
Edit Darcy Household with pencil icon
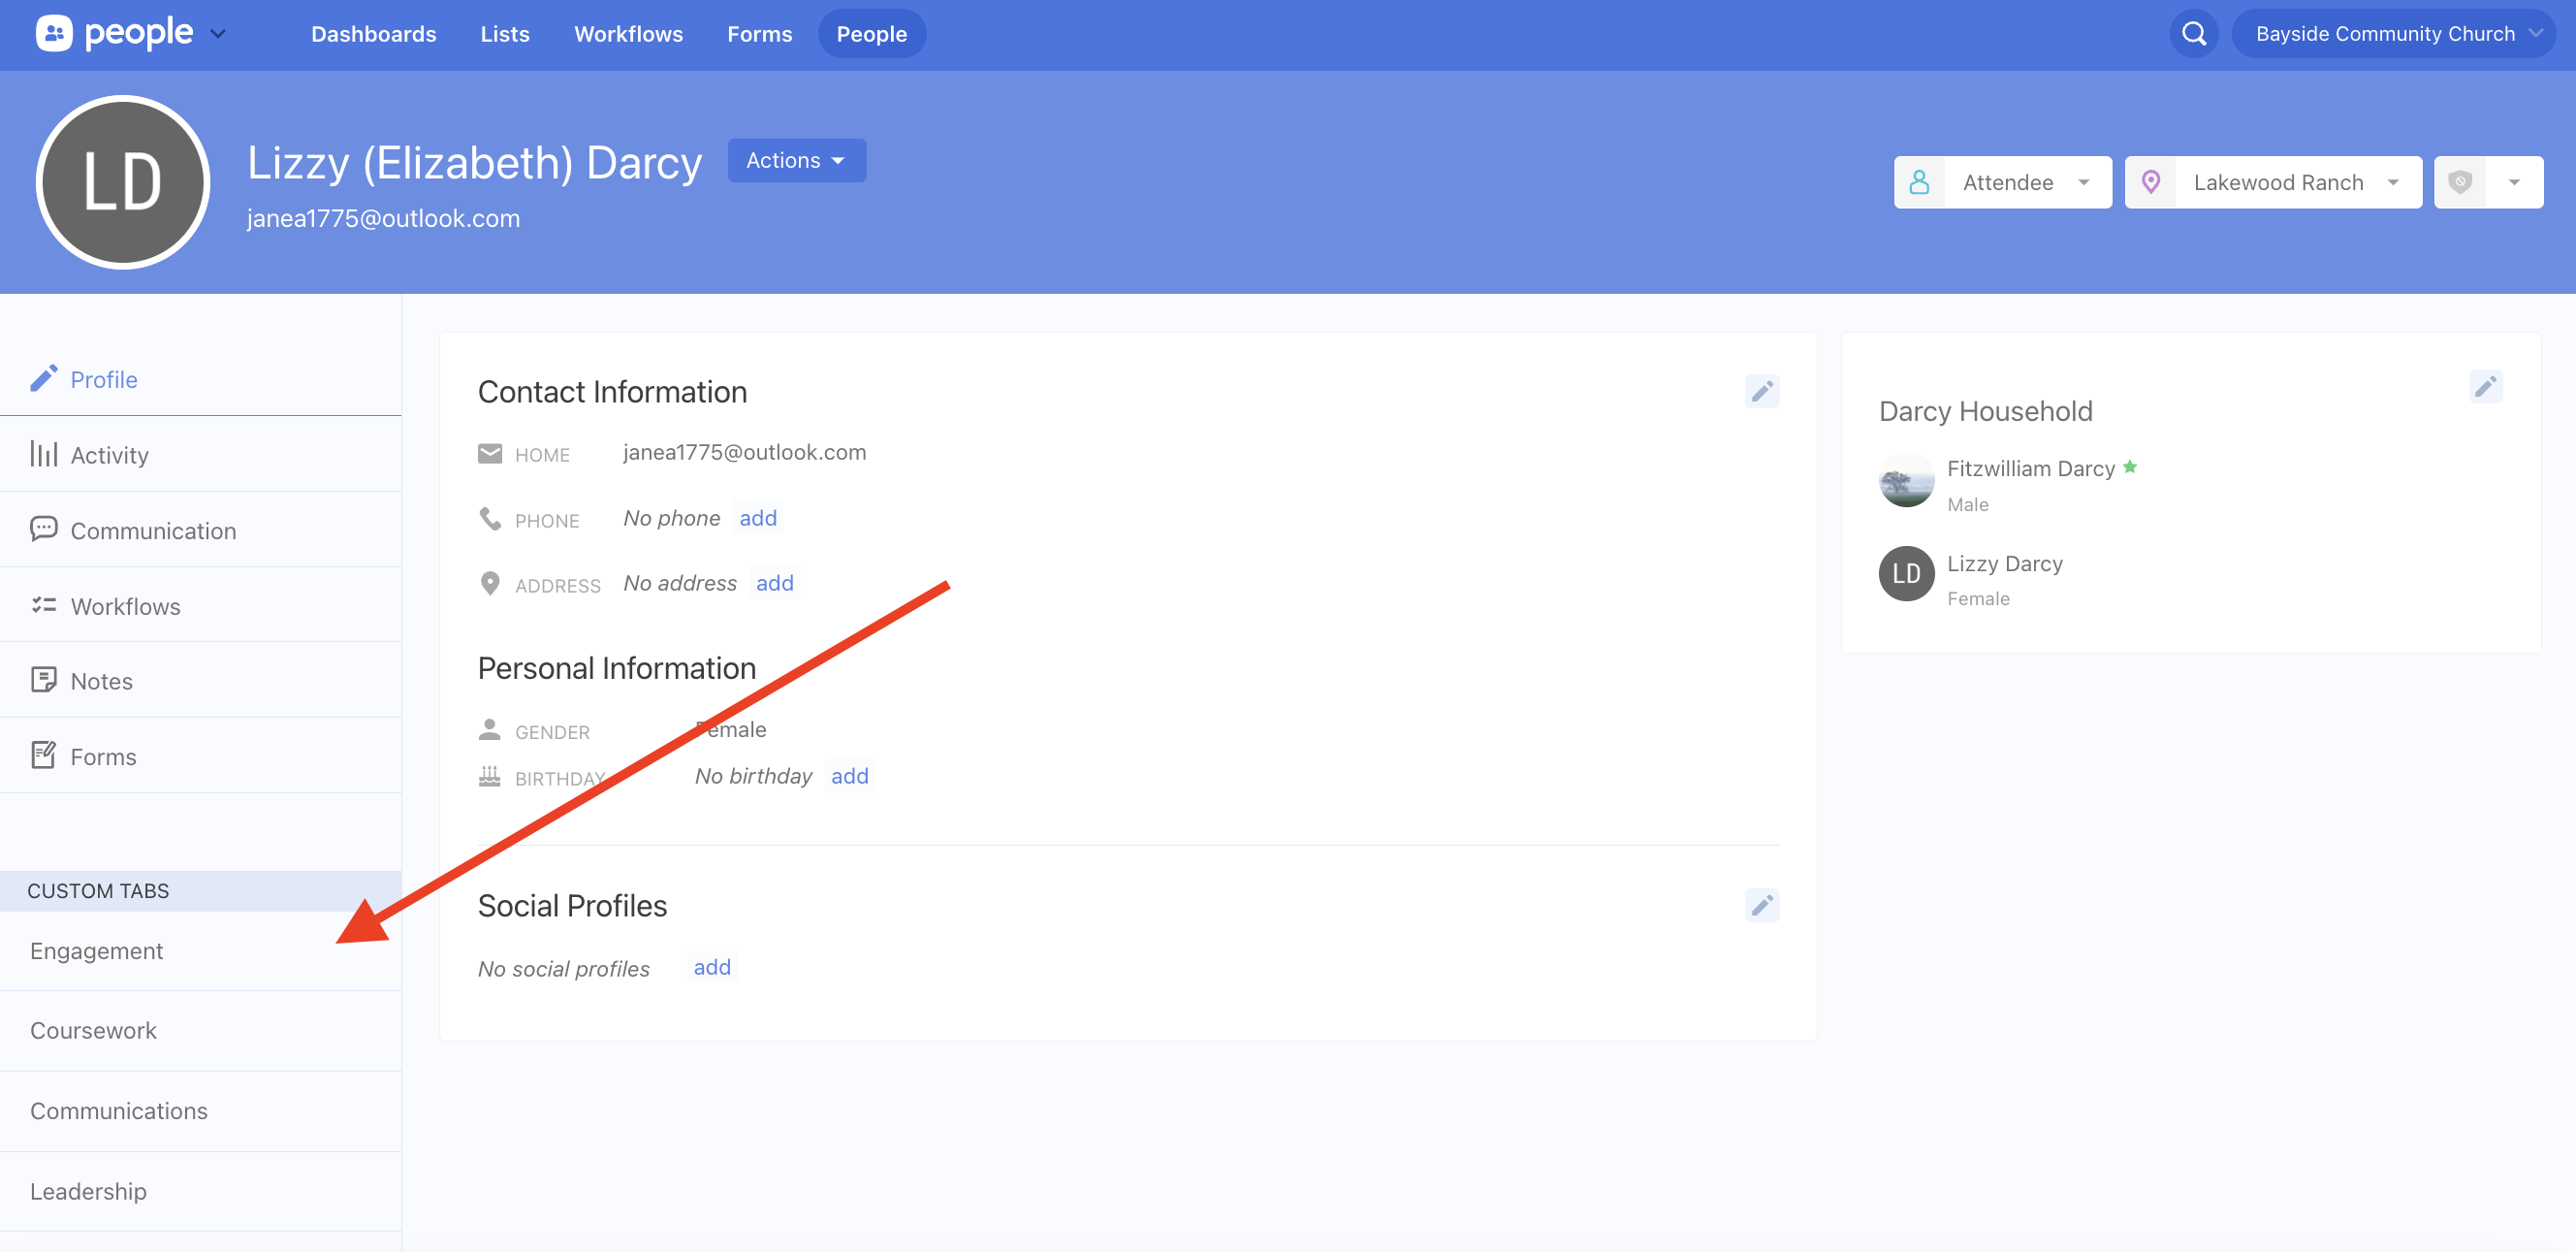[x=2485, y=387]
